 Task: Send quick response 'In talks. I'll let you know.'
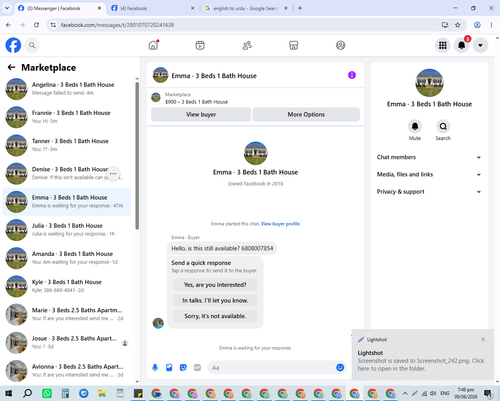click(x=215, y=300)
